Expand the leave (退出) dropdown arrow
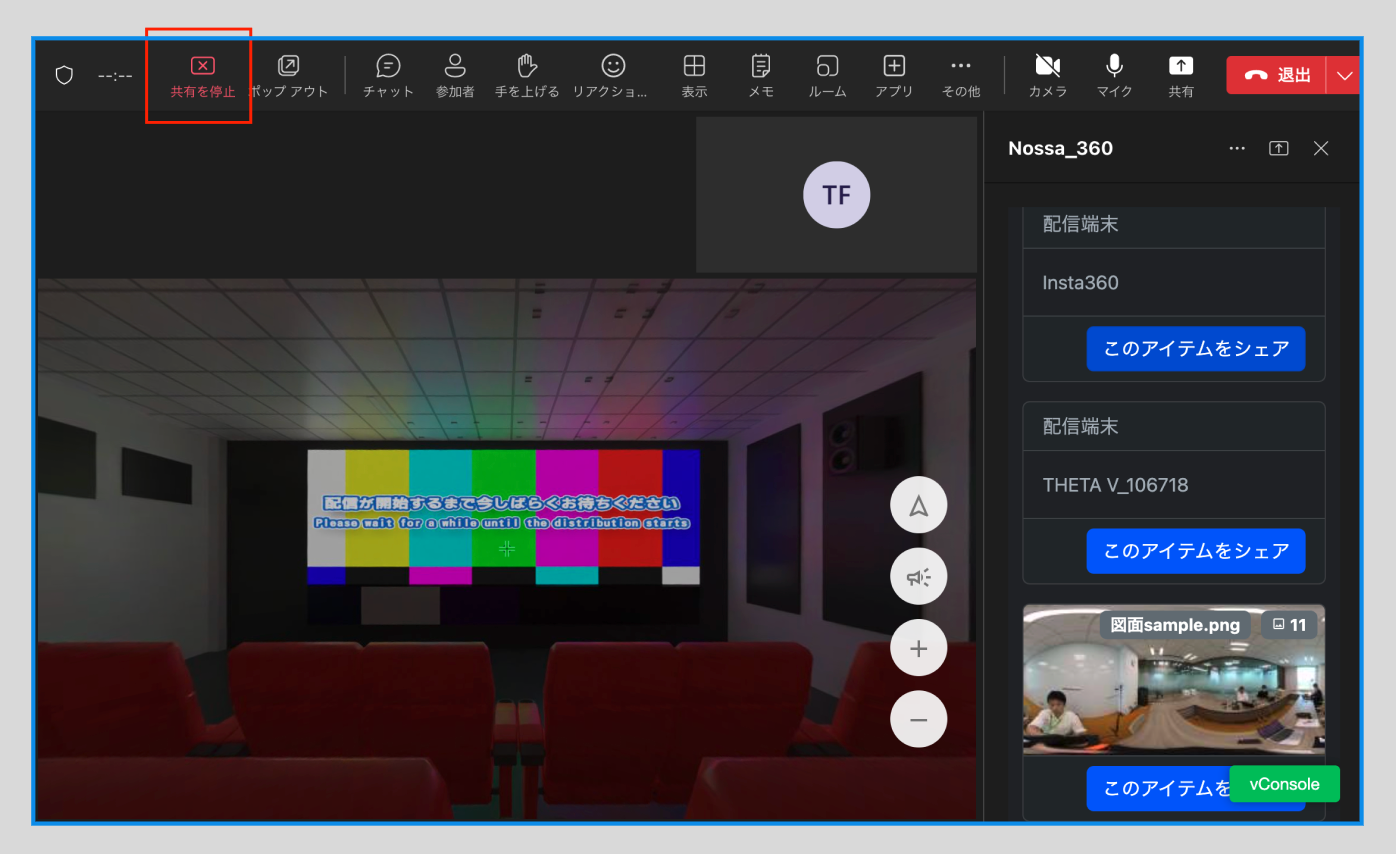Image resolution: width=1396 pixels, height=854 pixels. coord(1344,75)
